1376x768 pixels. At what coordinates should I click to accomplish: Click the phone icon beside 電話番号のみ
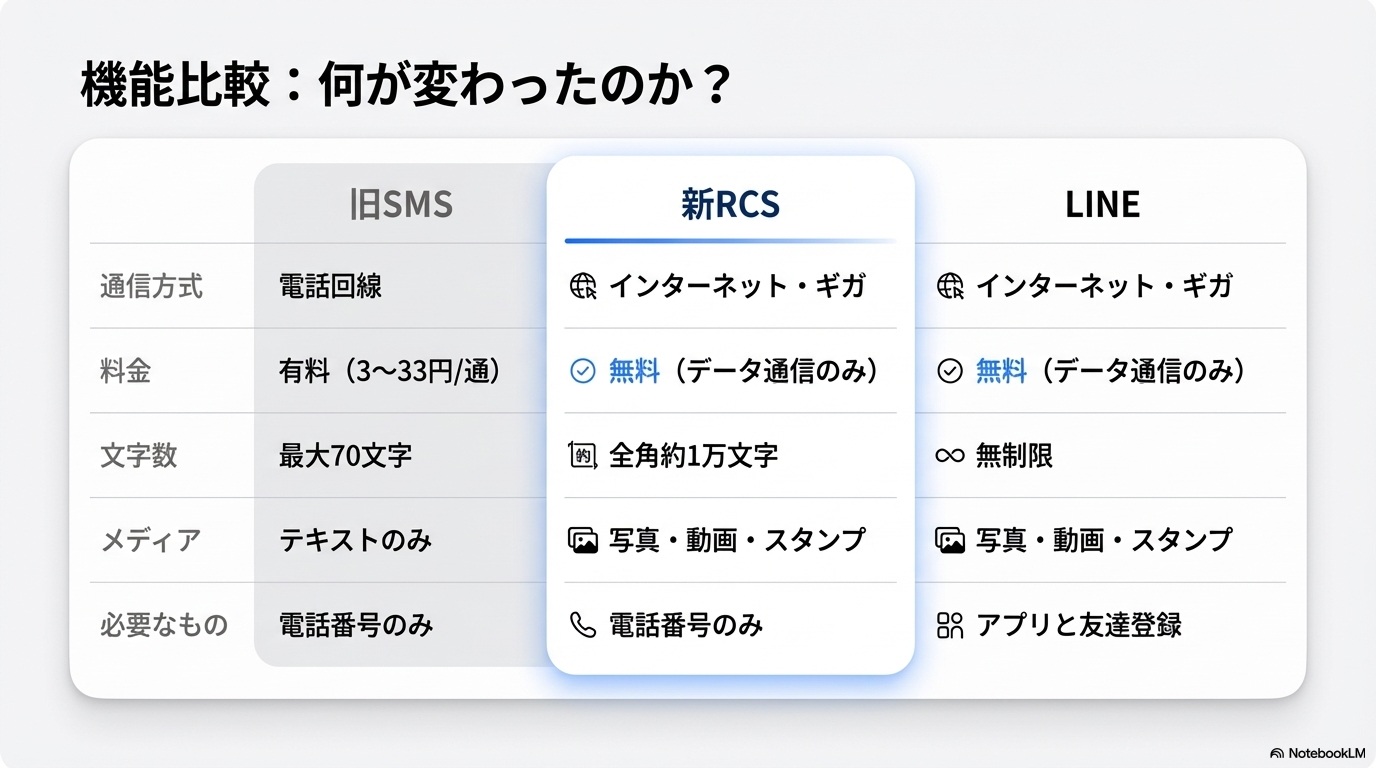click(x=582, y=626)
